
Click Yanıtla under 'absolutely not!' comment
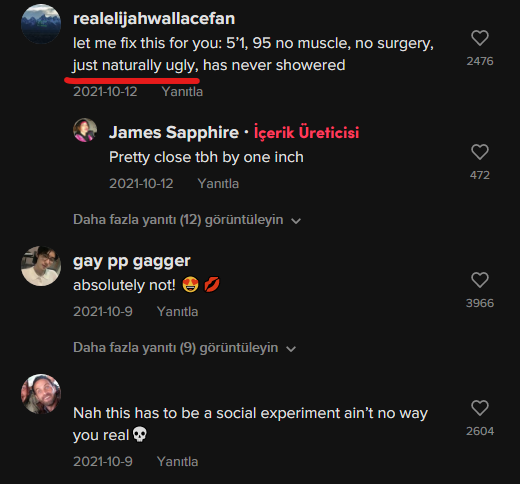pos(177,312)
